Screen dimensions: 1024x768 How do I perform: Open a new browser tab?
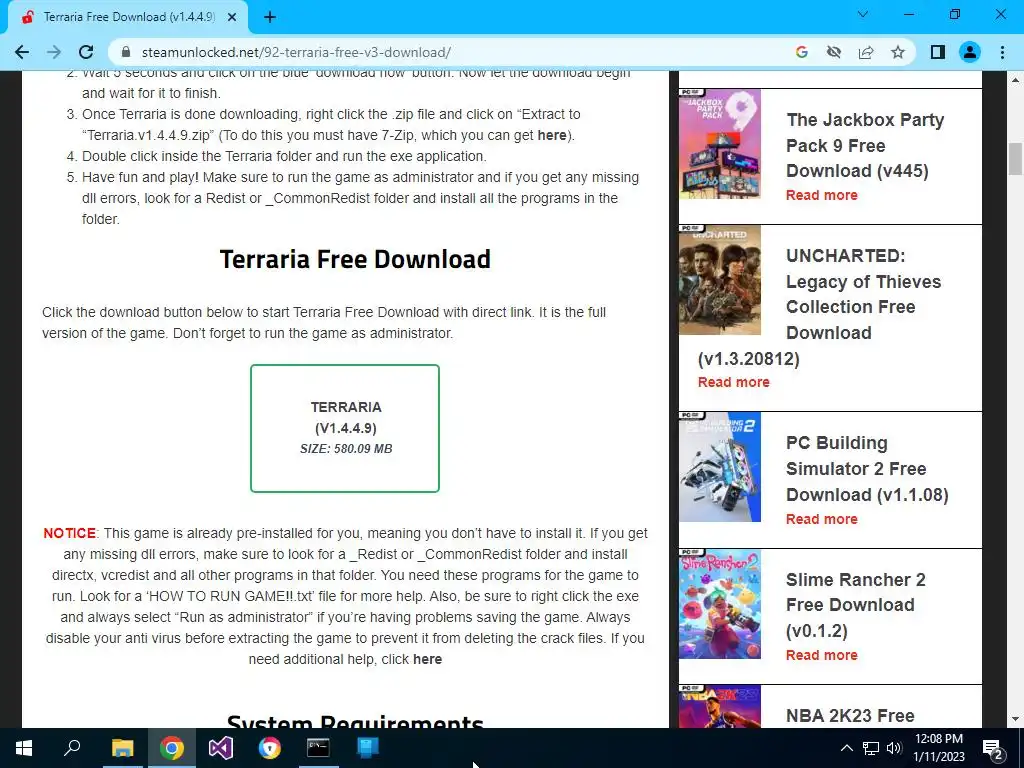(270, 18)
